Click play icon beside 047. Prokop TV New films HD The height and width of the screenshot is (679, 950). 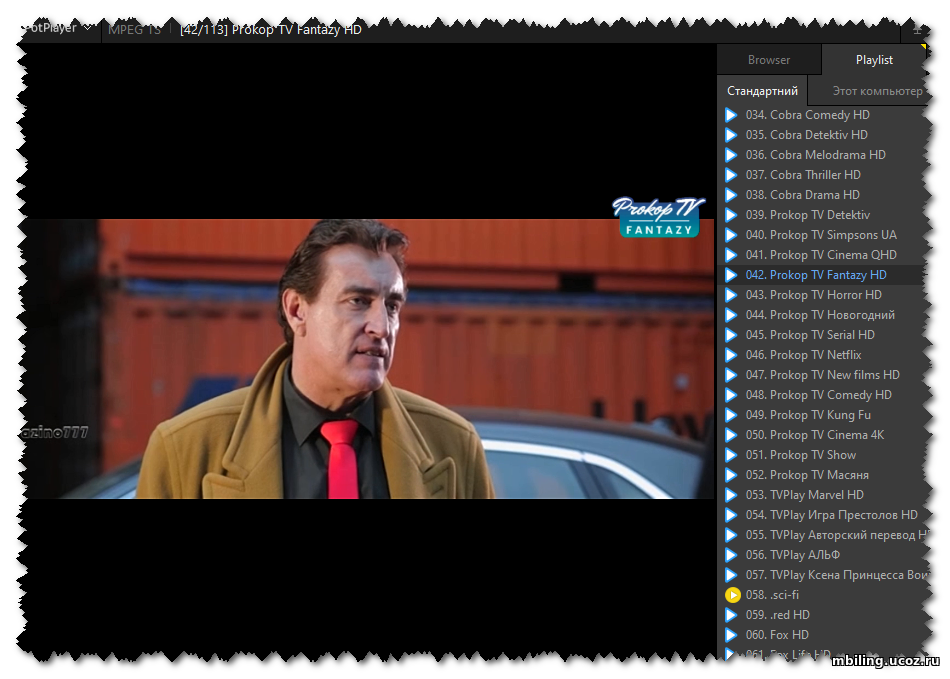point(731,375)
